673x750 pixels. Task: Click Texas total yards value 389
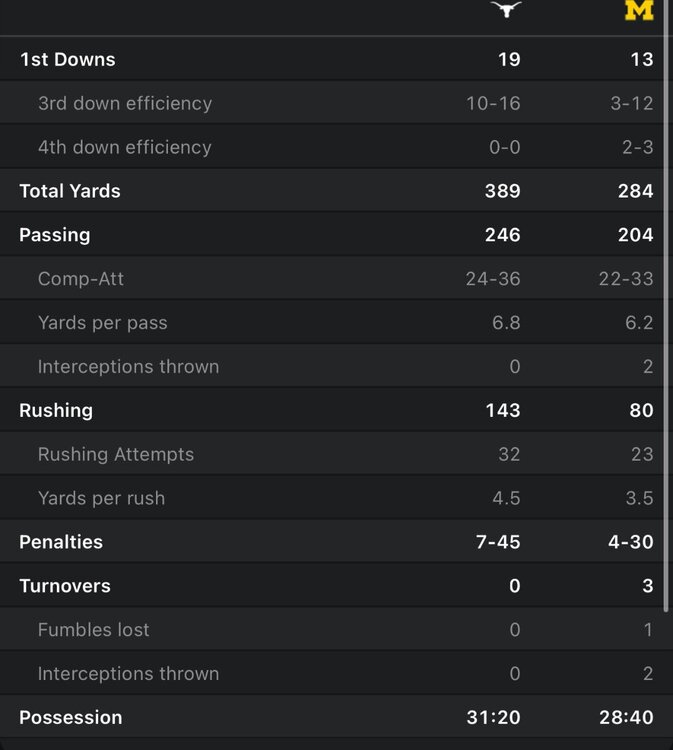coord(502,191)
